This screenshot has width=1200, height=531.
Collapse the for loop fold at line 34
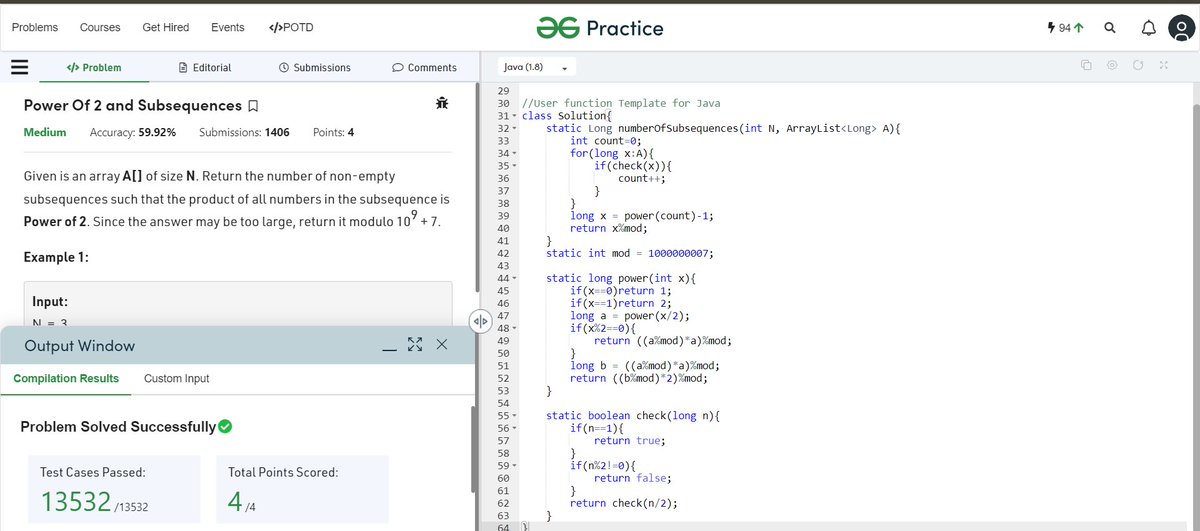[x=515, y=153]
